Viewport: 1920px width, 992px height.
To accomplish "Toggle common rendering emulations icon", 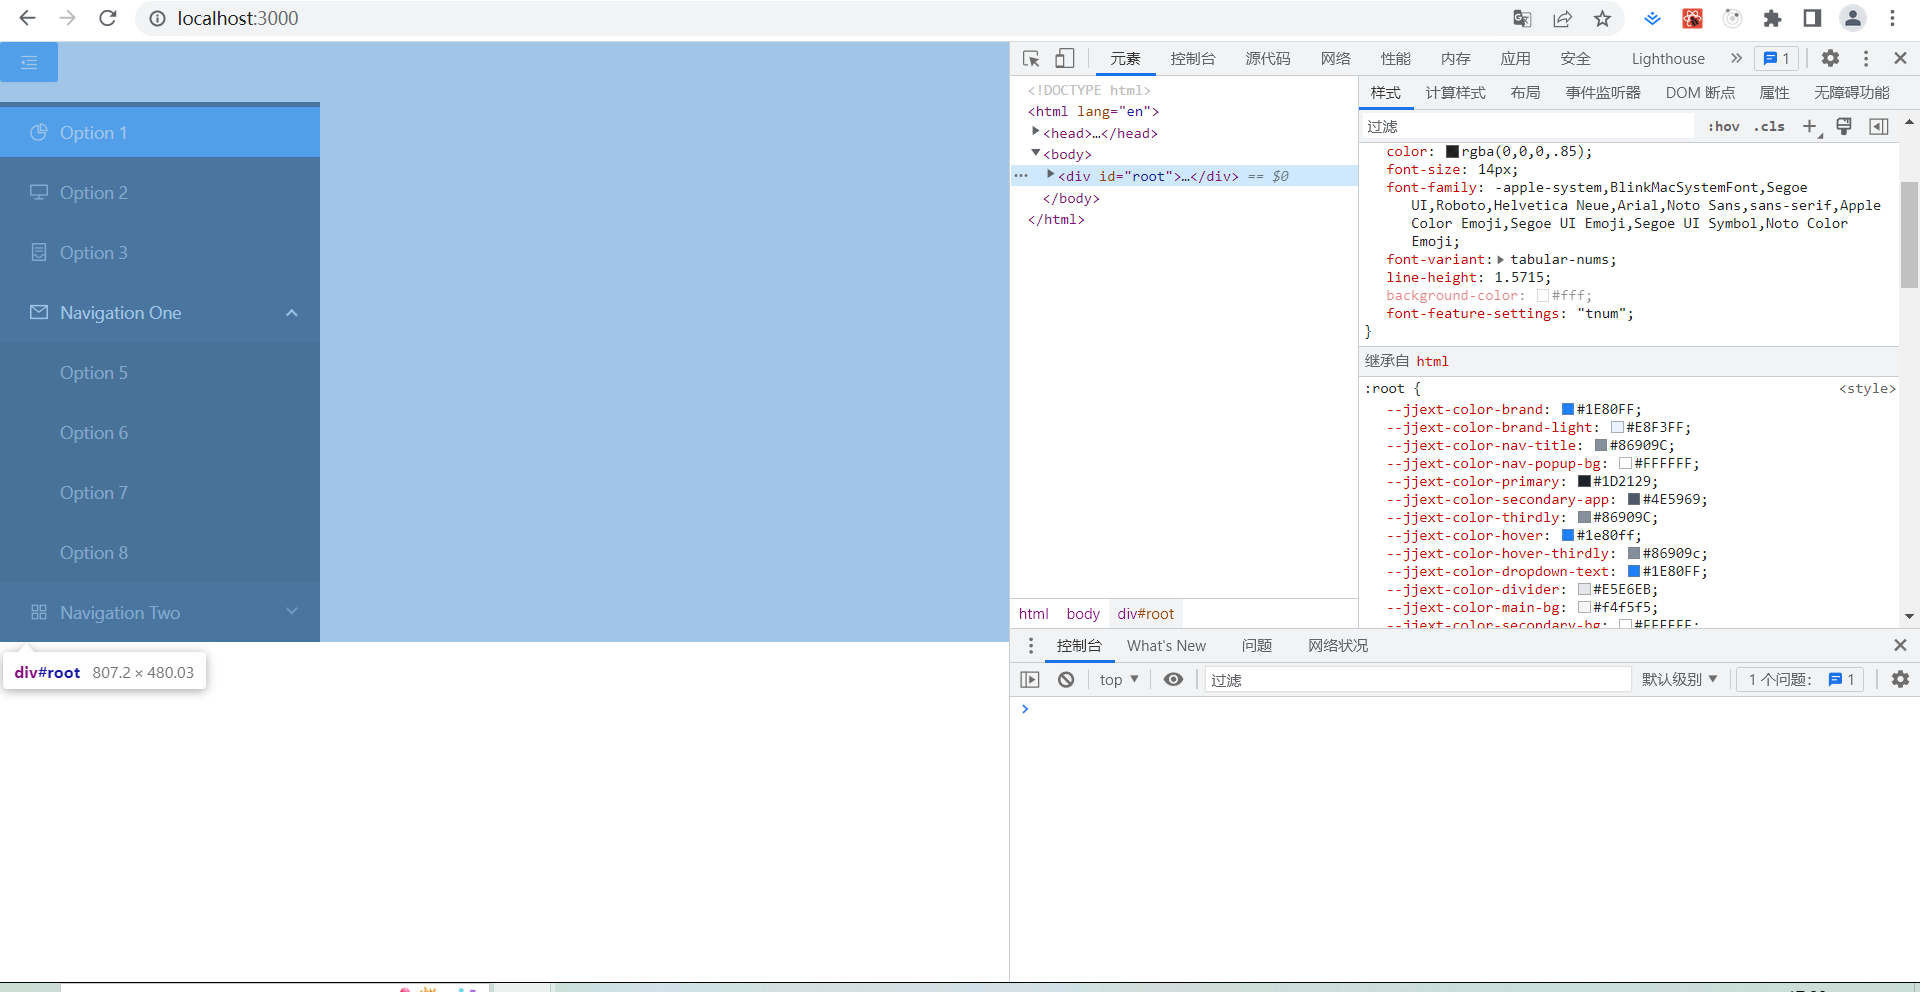I will [1844, 127].
